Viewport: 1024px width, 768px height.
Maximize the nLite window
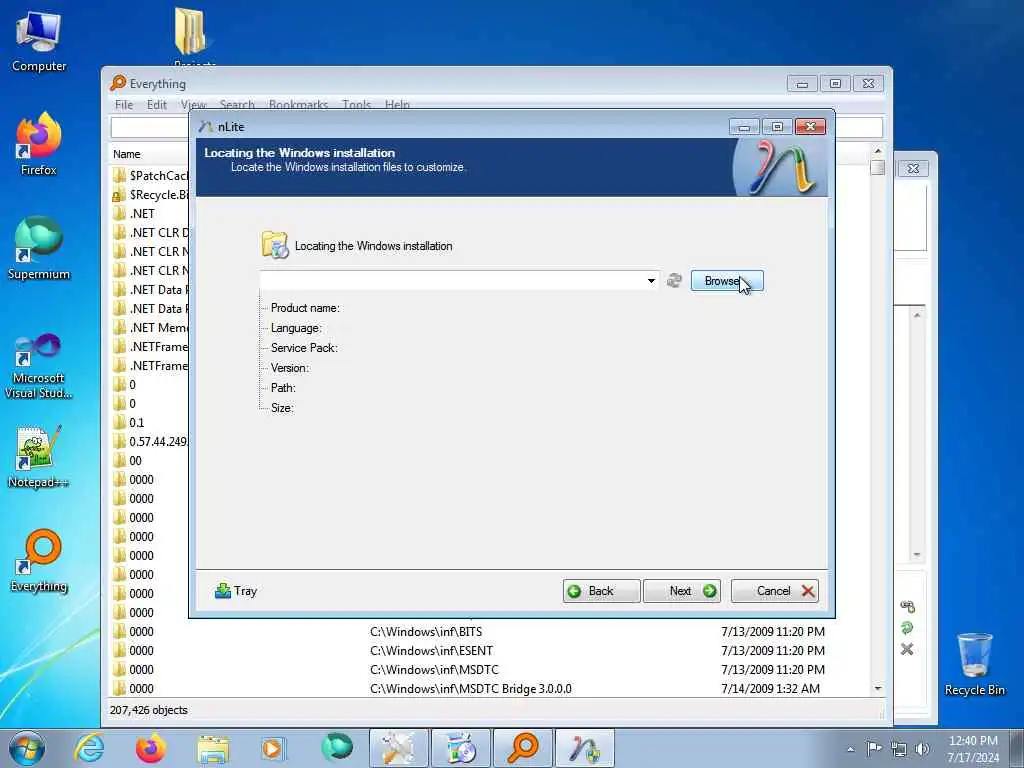tap(777, 127)
